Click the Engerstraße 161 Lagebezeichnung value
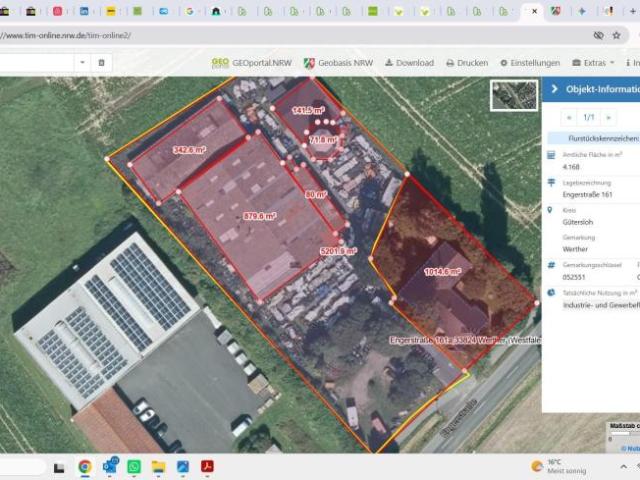 coord(587,195)
